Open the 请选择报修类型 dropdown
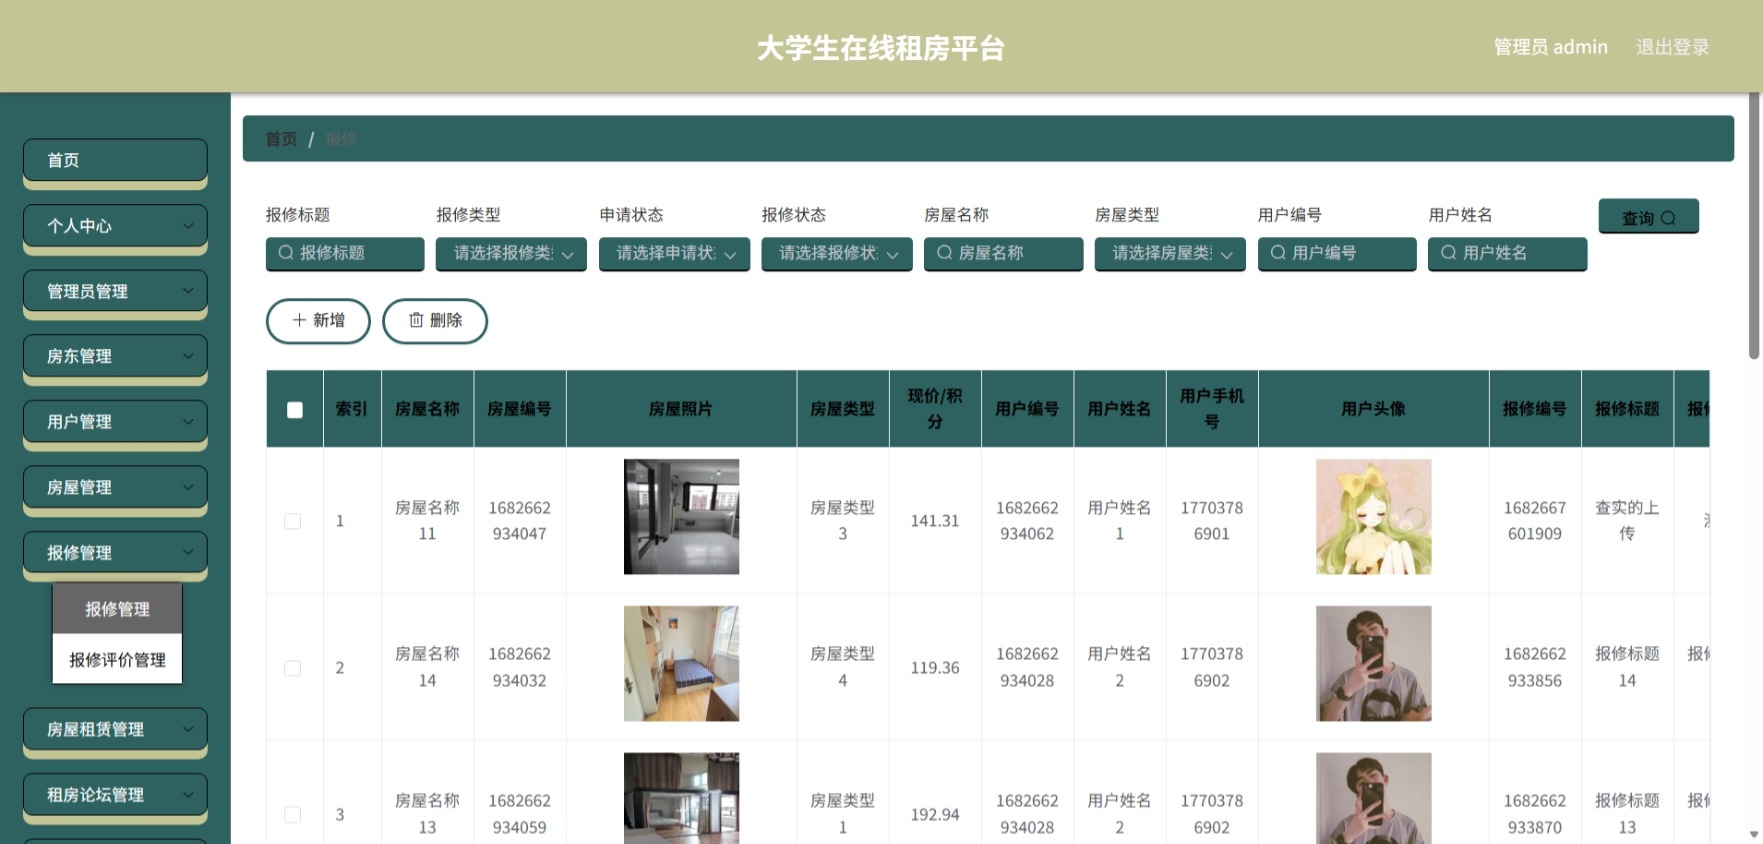This screenshot has width=1763, height=844. click(x=511, y=254)
